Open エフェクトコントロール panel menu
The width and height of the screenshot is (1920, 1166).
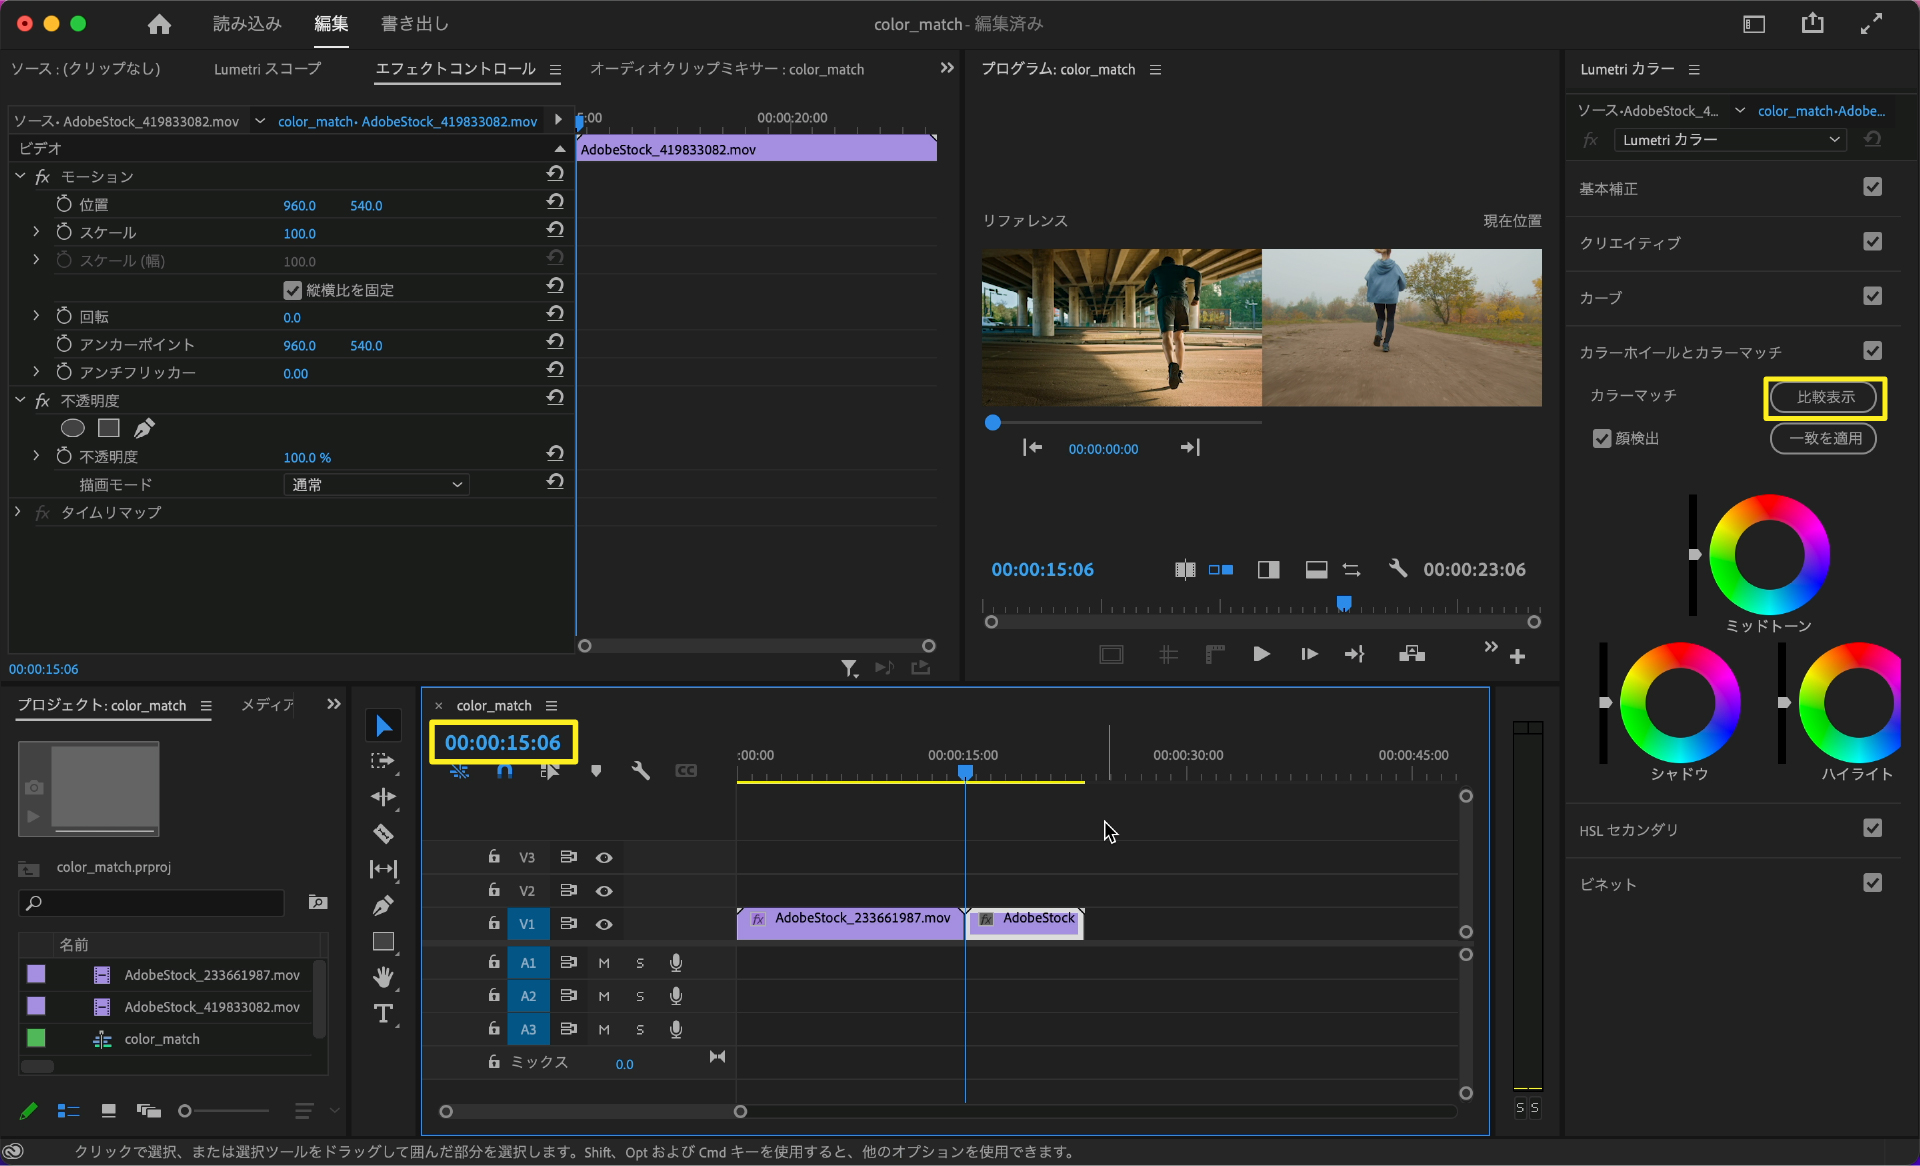(555, 70)
